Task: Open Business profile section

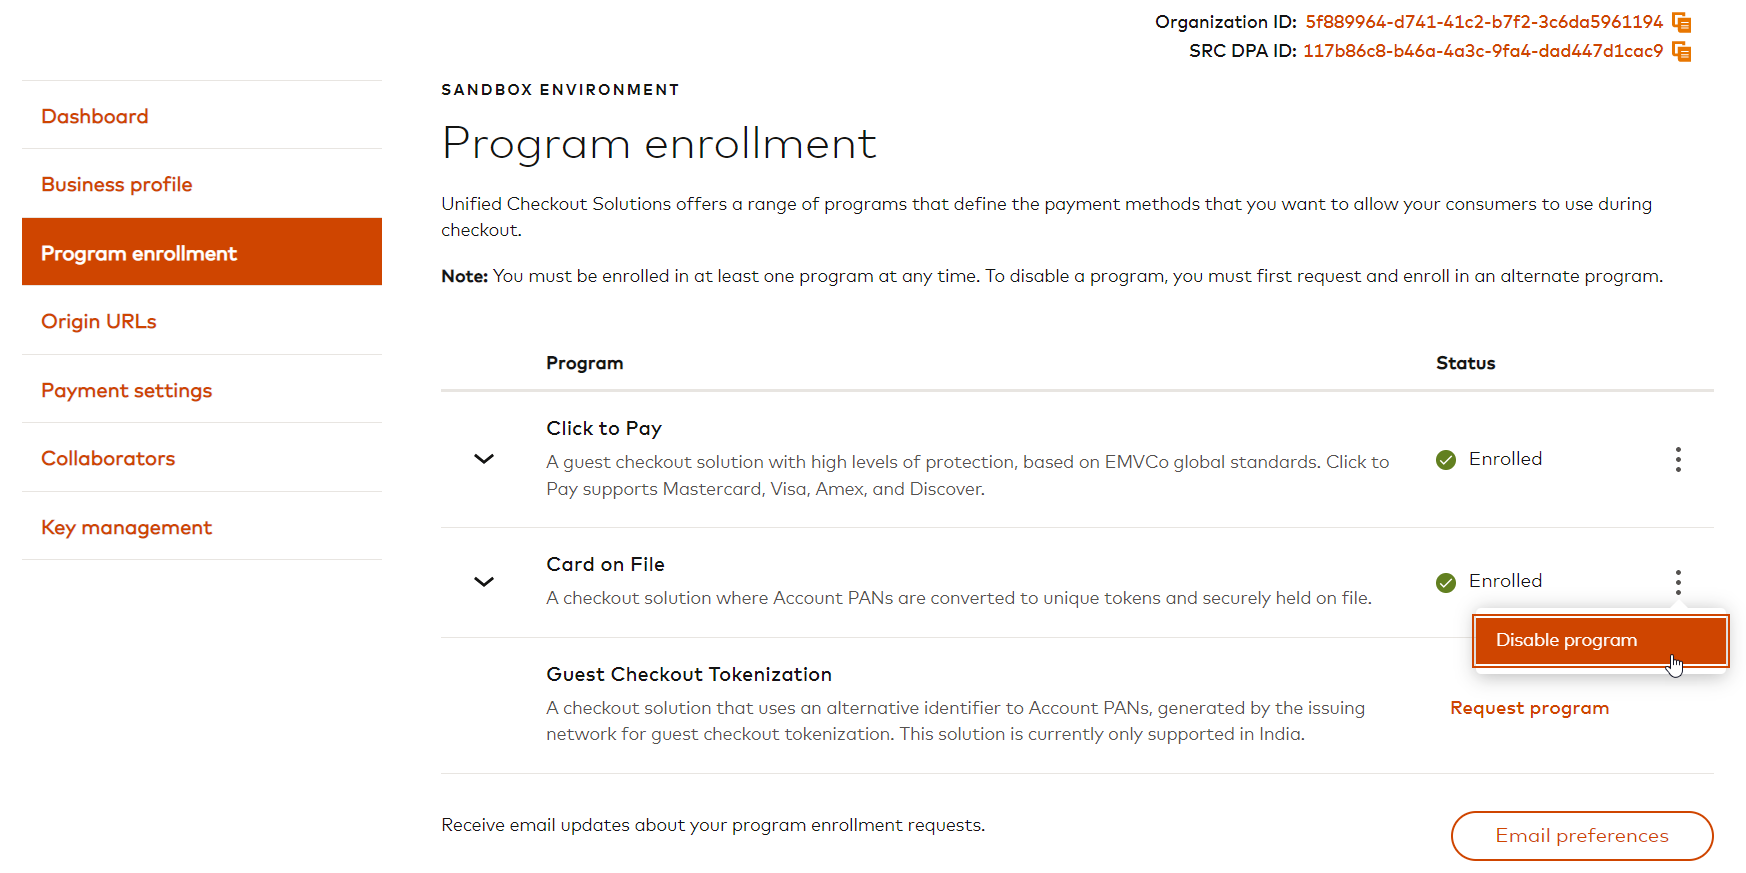Action: [x=117, y=184]
